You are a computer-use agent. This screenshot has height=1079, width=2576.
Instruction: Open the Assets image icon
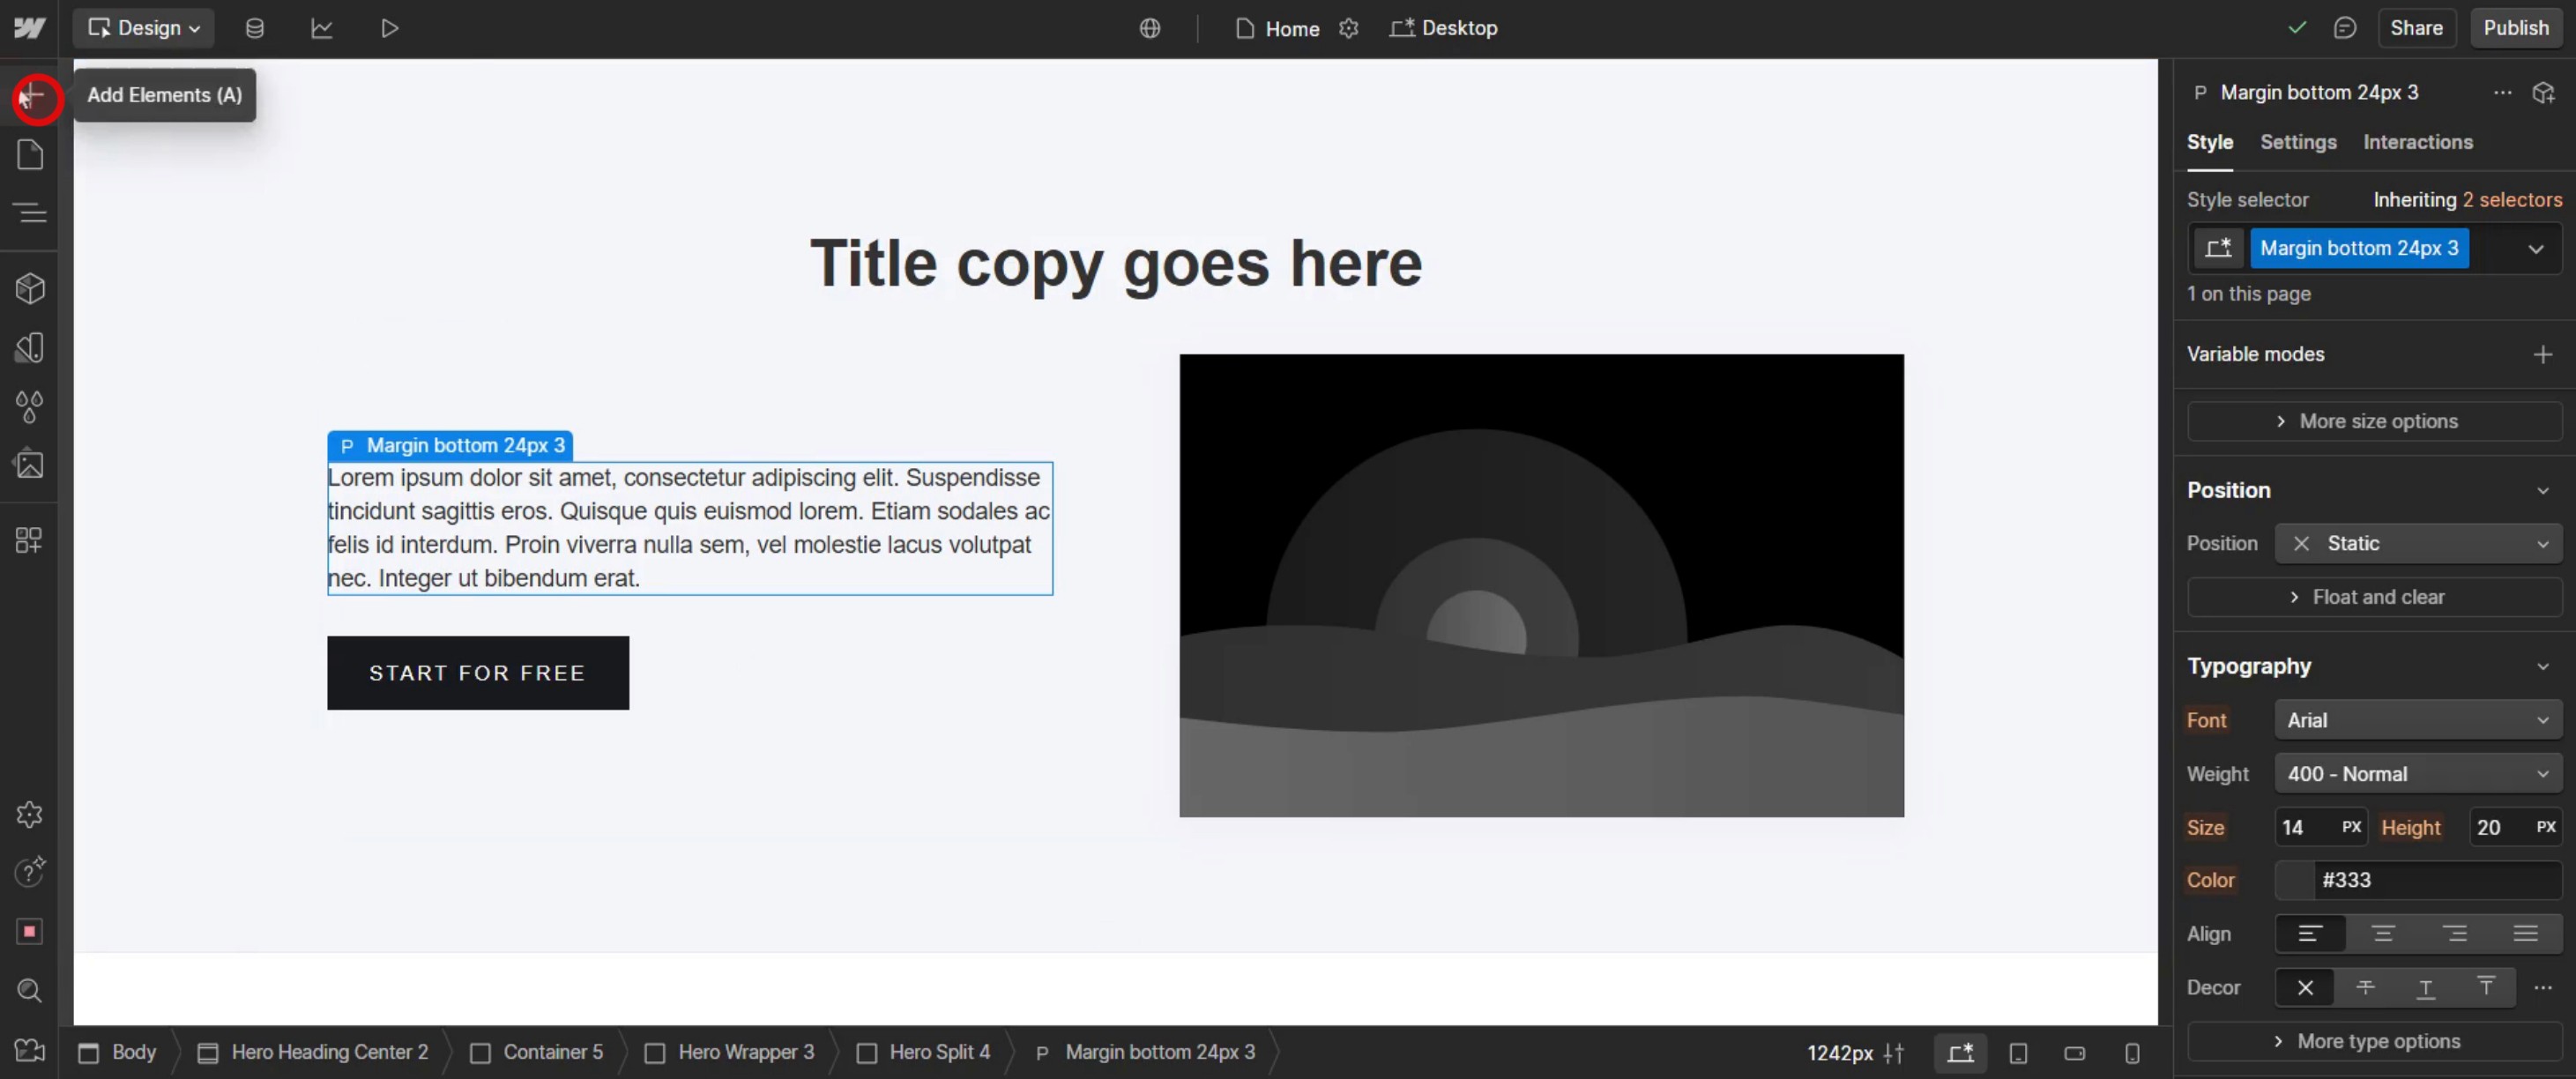point(31,464)
